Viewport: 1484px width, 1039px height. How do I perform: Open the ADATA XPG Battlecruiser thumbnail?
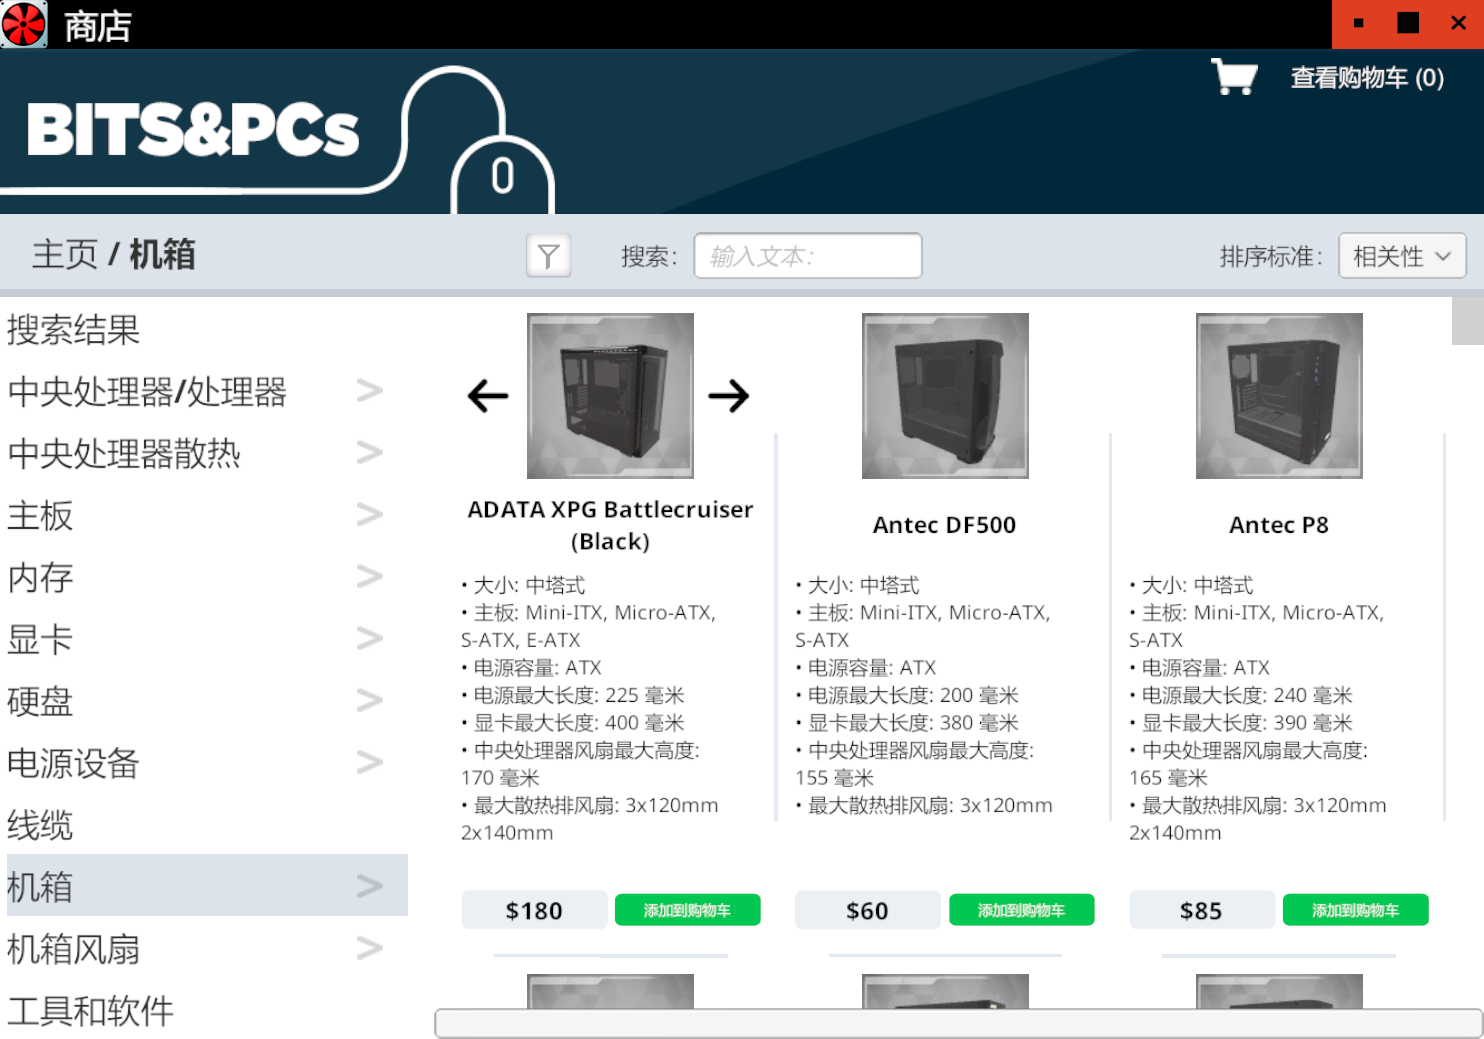click(610, 396)
